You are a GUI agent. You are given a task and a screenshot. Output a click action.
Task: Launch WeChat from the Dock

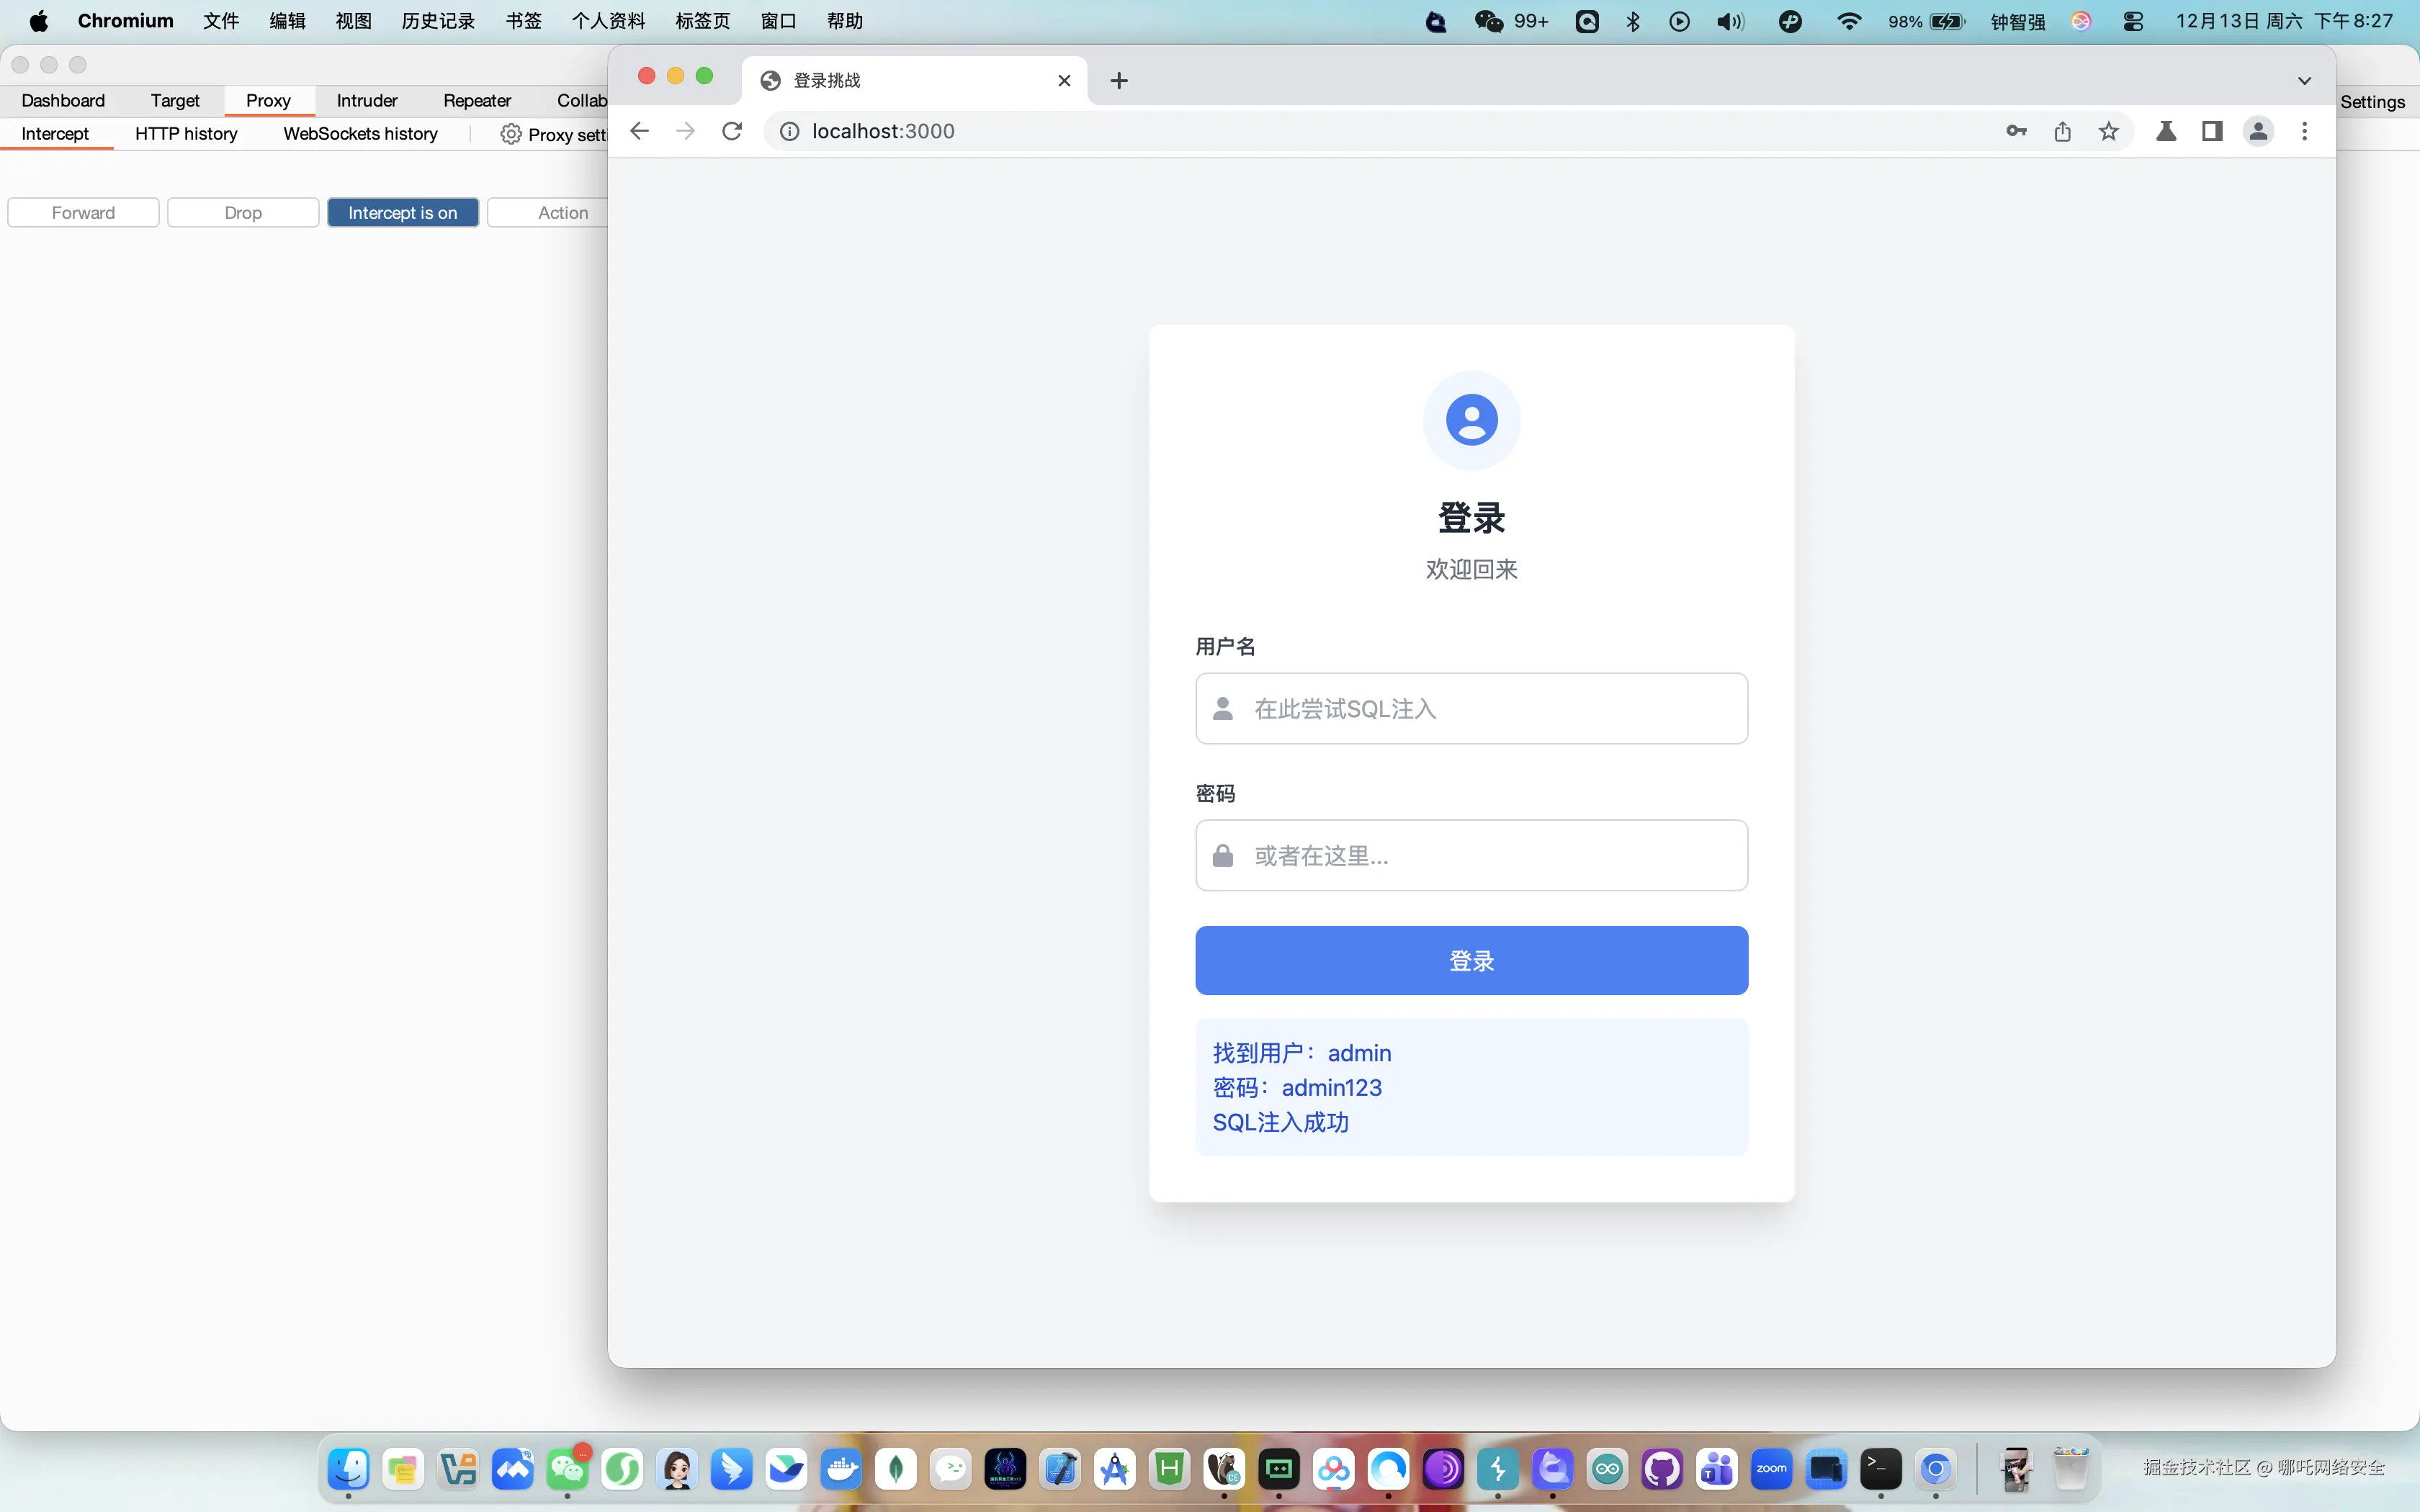pyautogui.click(x=567, y=1469)
